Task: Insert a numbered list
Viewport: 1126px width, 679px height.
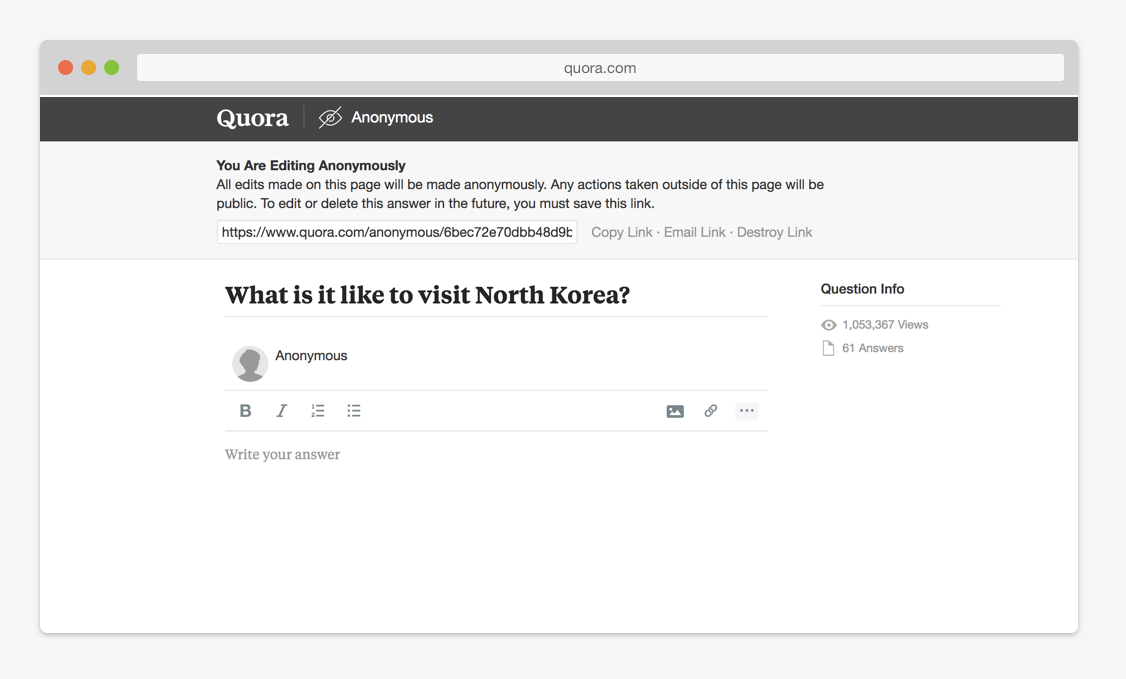Action: [317, 411]
